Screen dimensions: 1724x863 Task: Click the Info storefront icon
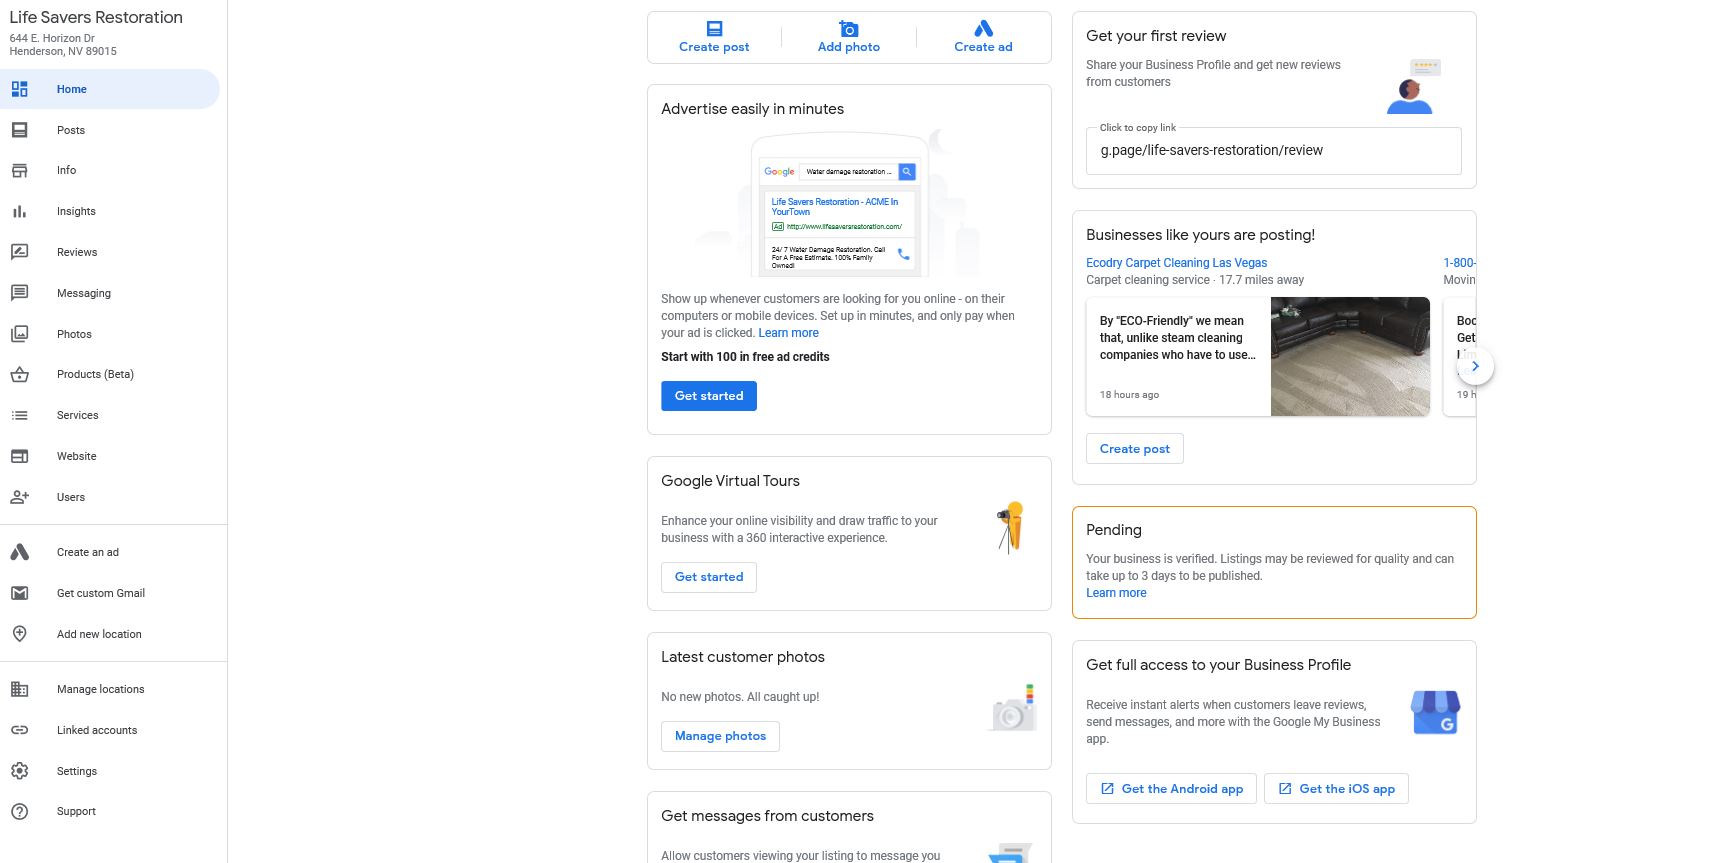pos(19,171)
